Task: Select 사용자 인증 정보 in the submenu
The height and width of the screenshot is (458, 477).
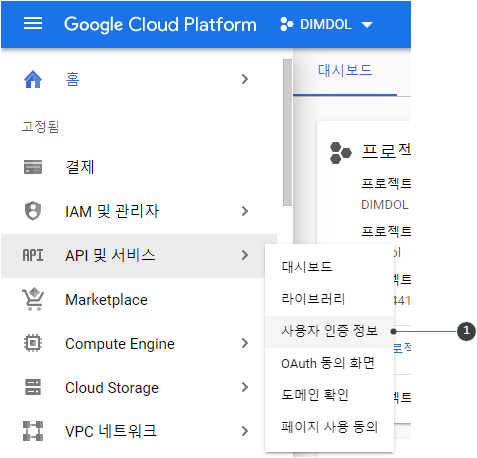Action: 329,331
